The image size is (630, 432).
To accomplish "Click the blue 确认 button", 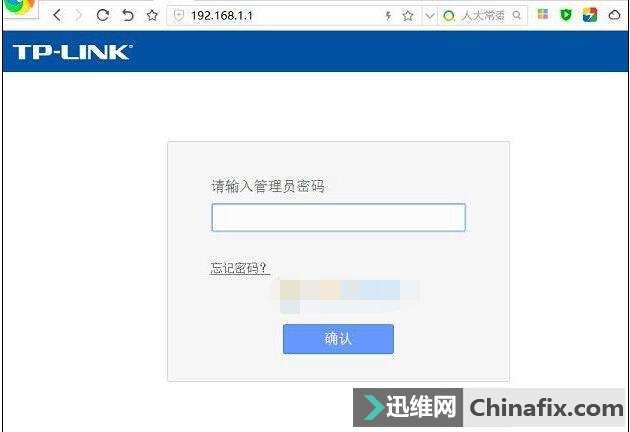I will [338, 339].
